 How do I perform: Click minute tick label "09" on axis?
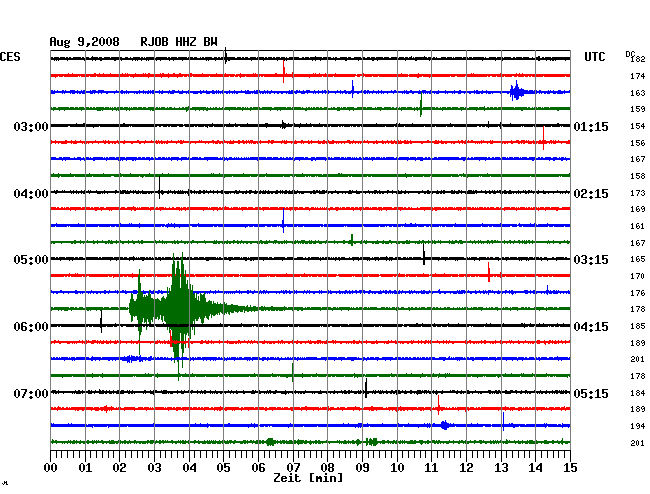tap(362, 467)
